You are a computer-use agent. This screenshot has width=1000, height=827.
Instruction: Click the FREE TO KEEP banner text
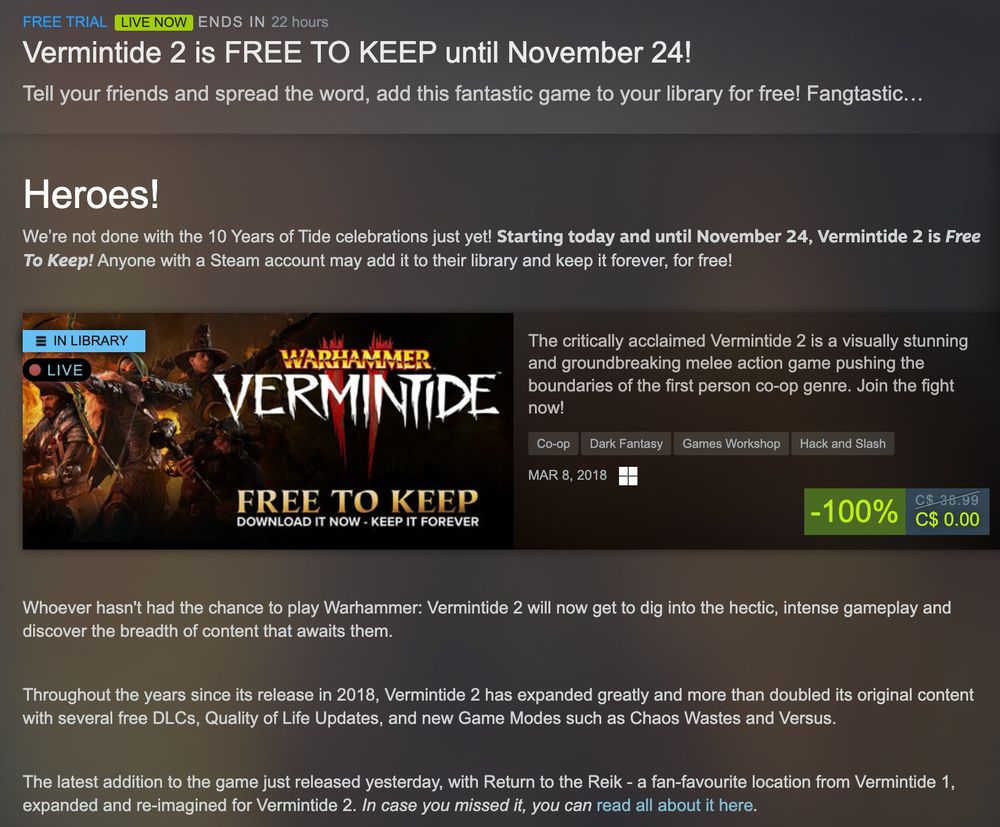[x=357, y=501]
